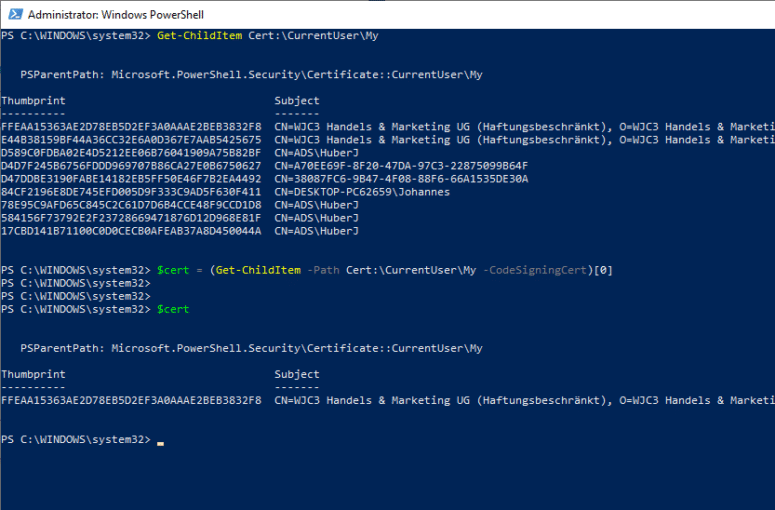Screen dimensions: 775x510
Task: Click thumbprint 17CBD141B71100C0...
Action: click(131, 231)
